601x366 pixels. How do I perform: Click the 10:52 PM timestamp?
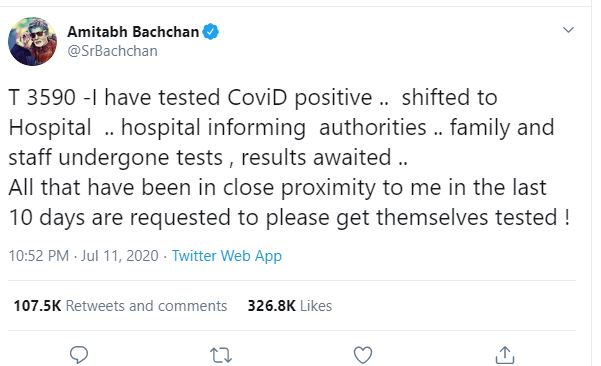pos(39,256)
